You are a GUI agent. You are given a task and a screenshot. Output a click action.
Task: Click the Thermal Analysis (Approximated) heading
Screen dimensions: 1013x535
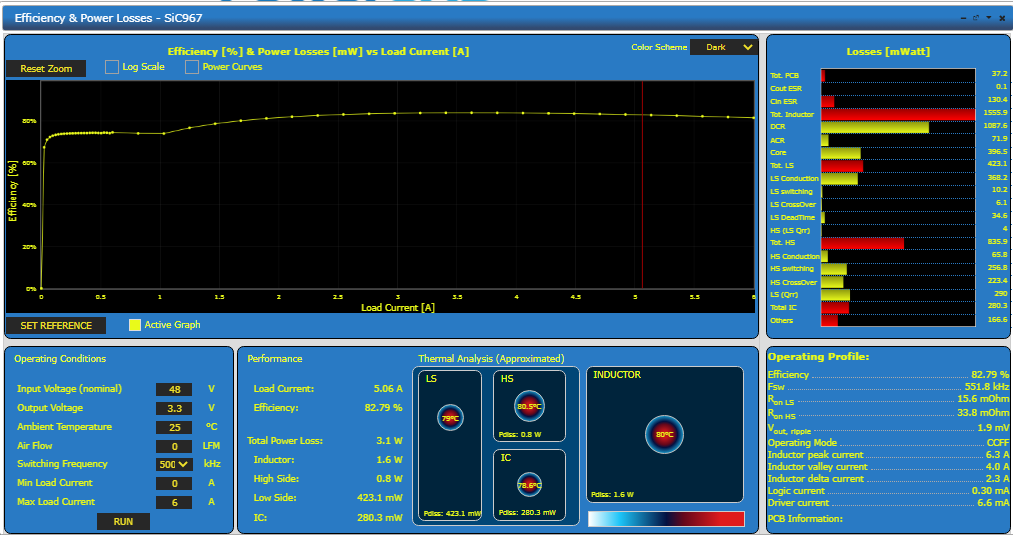point(491,359)
